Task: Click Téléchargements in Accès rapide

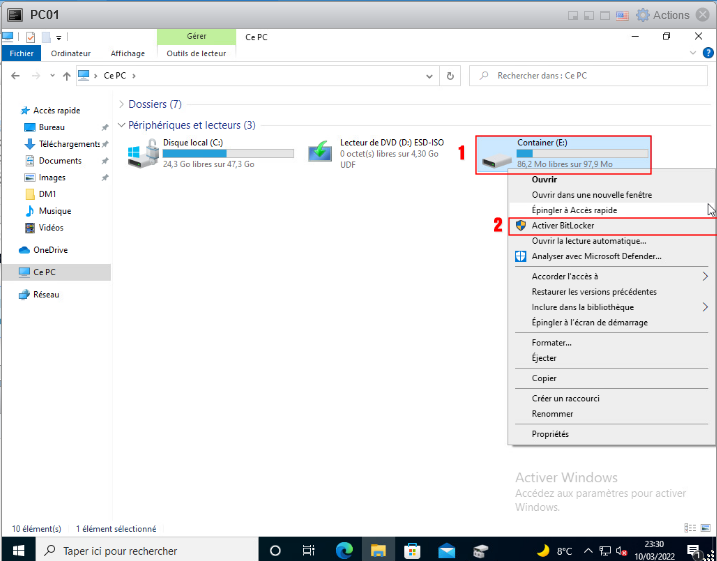Action: 68,144
